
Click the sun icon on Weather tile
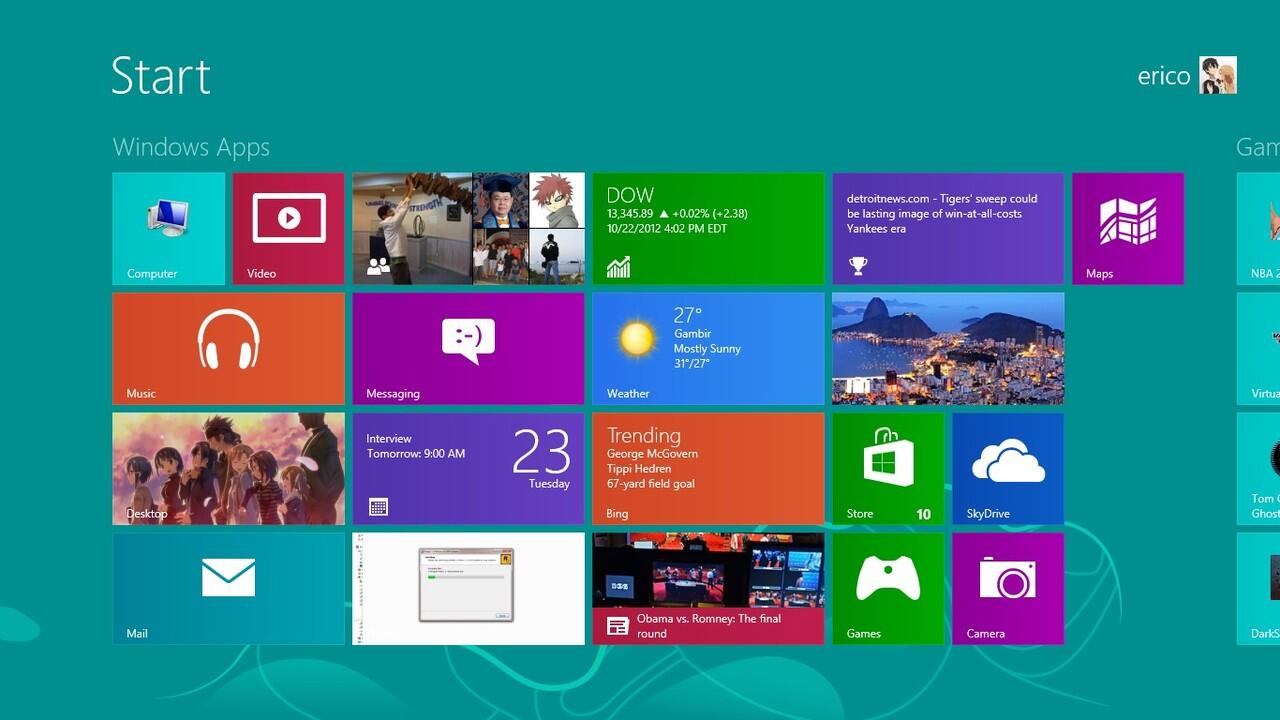click(x=636, y=338)
